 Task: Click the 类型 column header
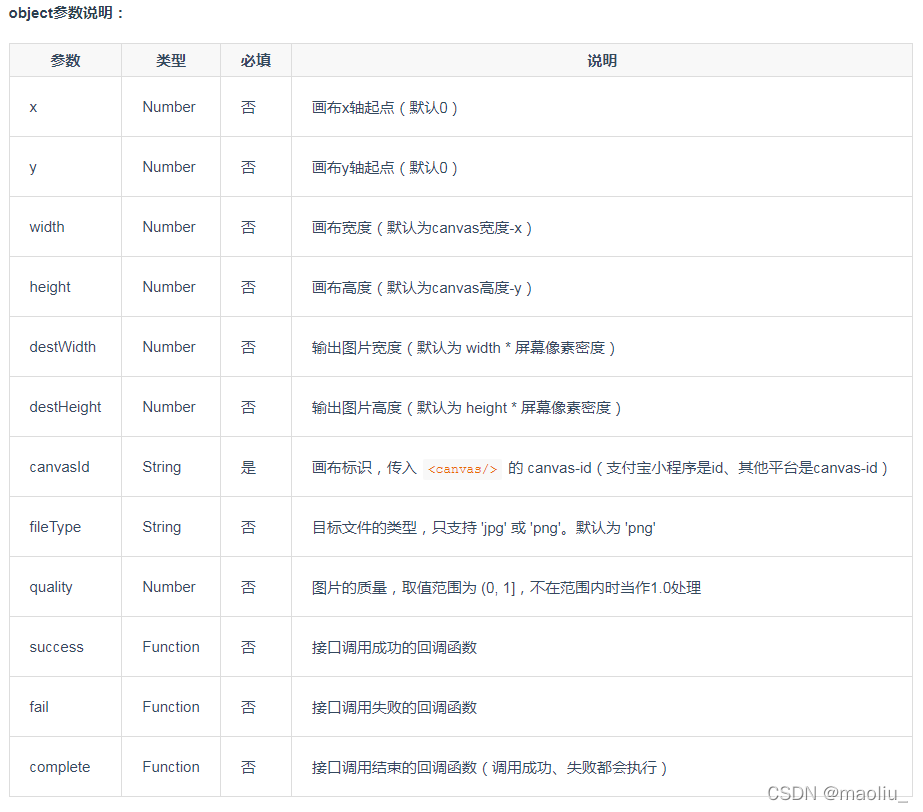coord(170,60)
